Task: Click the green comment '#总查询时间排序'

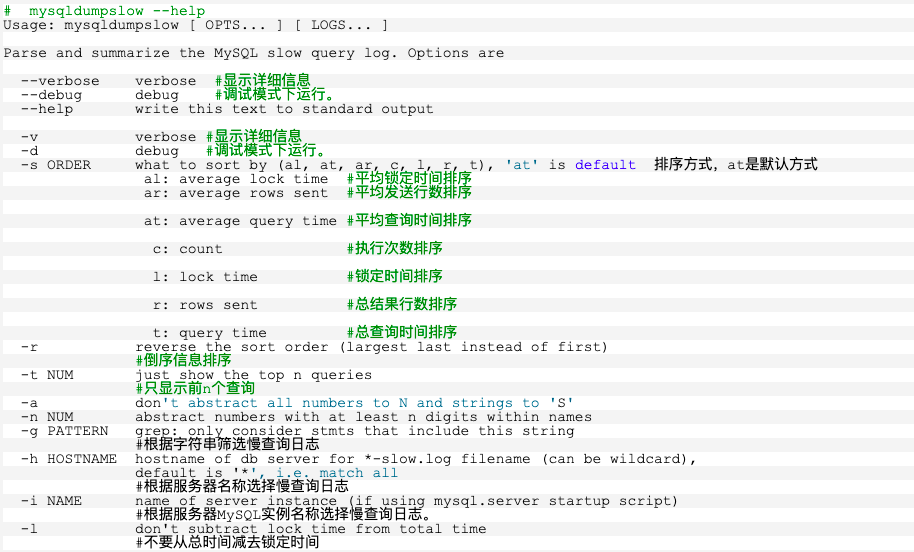Action: tap(402, 332)
